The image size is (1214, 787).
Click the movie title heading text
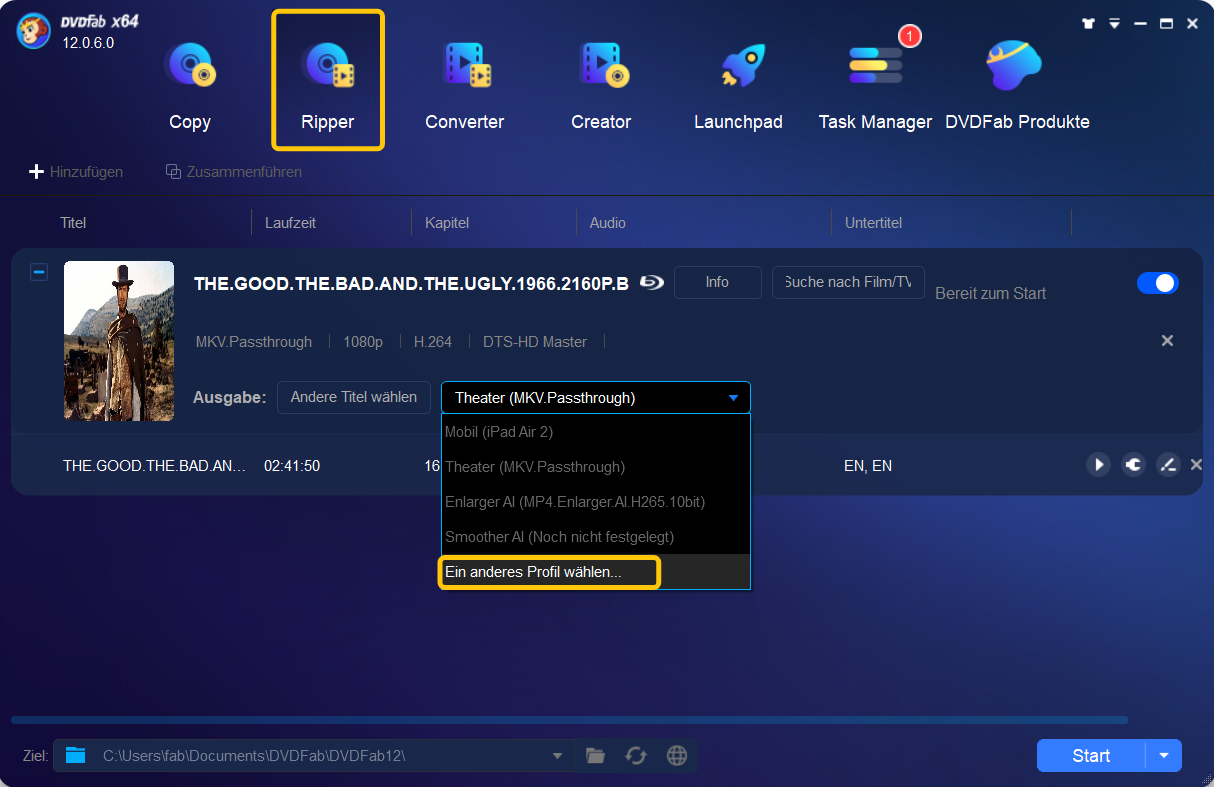tap(411, 283)
